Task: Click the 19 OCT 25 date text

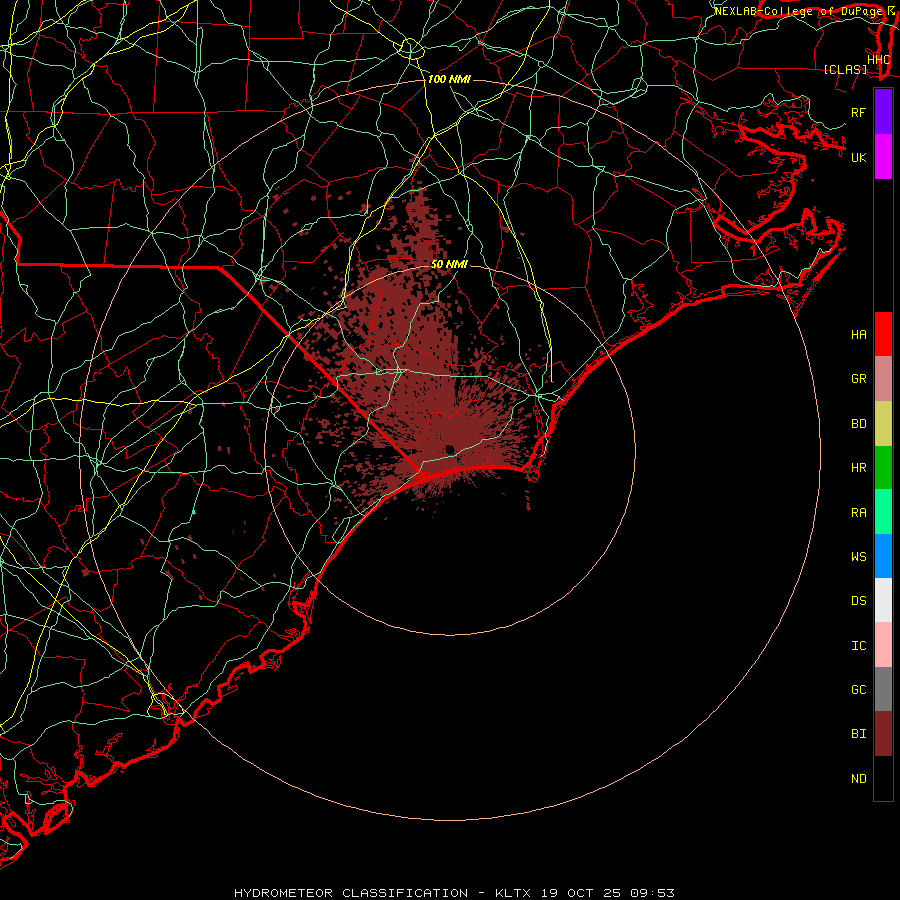Action: (581, 893)
